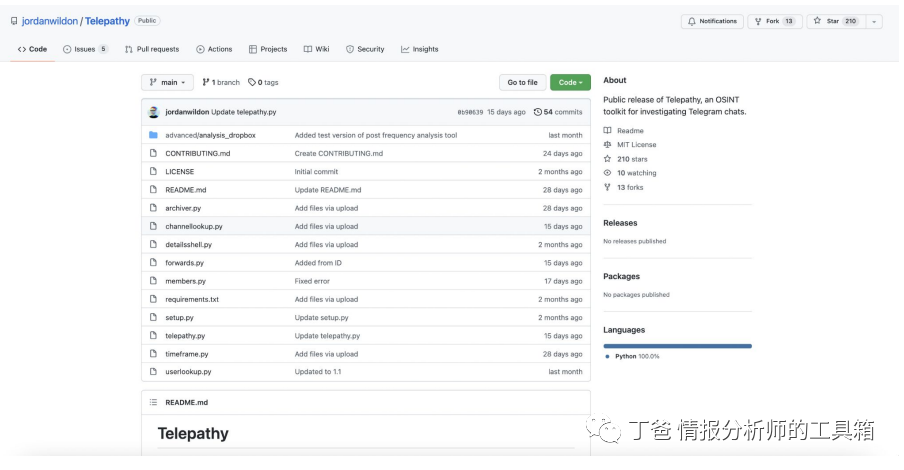Image resolution: width=904 pixels, height=470 pixels.
Task: Click file icon beside detailsshell.py
Action: [x=153, y=245]
